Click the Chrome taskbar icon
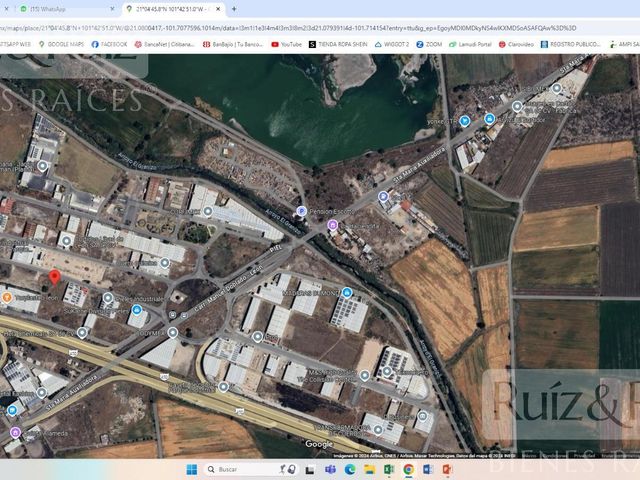The width and height of the screenshot is (640, 480). coord(408,469)
